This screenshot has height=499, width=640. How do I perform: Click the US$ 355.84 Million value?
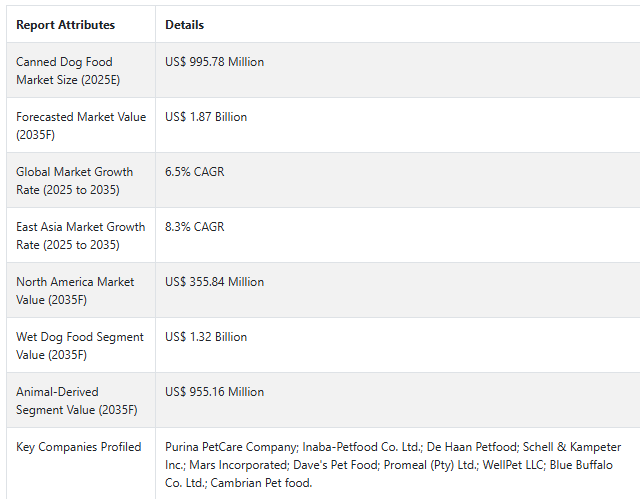tap(215, 282)
